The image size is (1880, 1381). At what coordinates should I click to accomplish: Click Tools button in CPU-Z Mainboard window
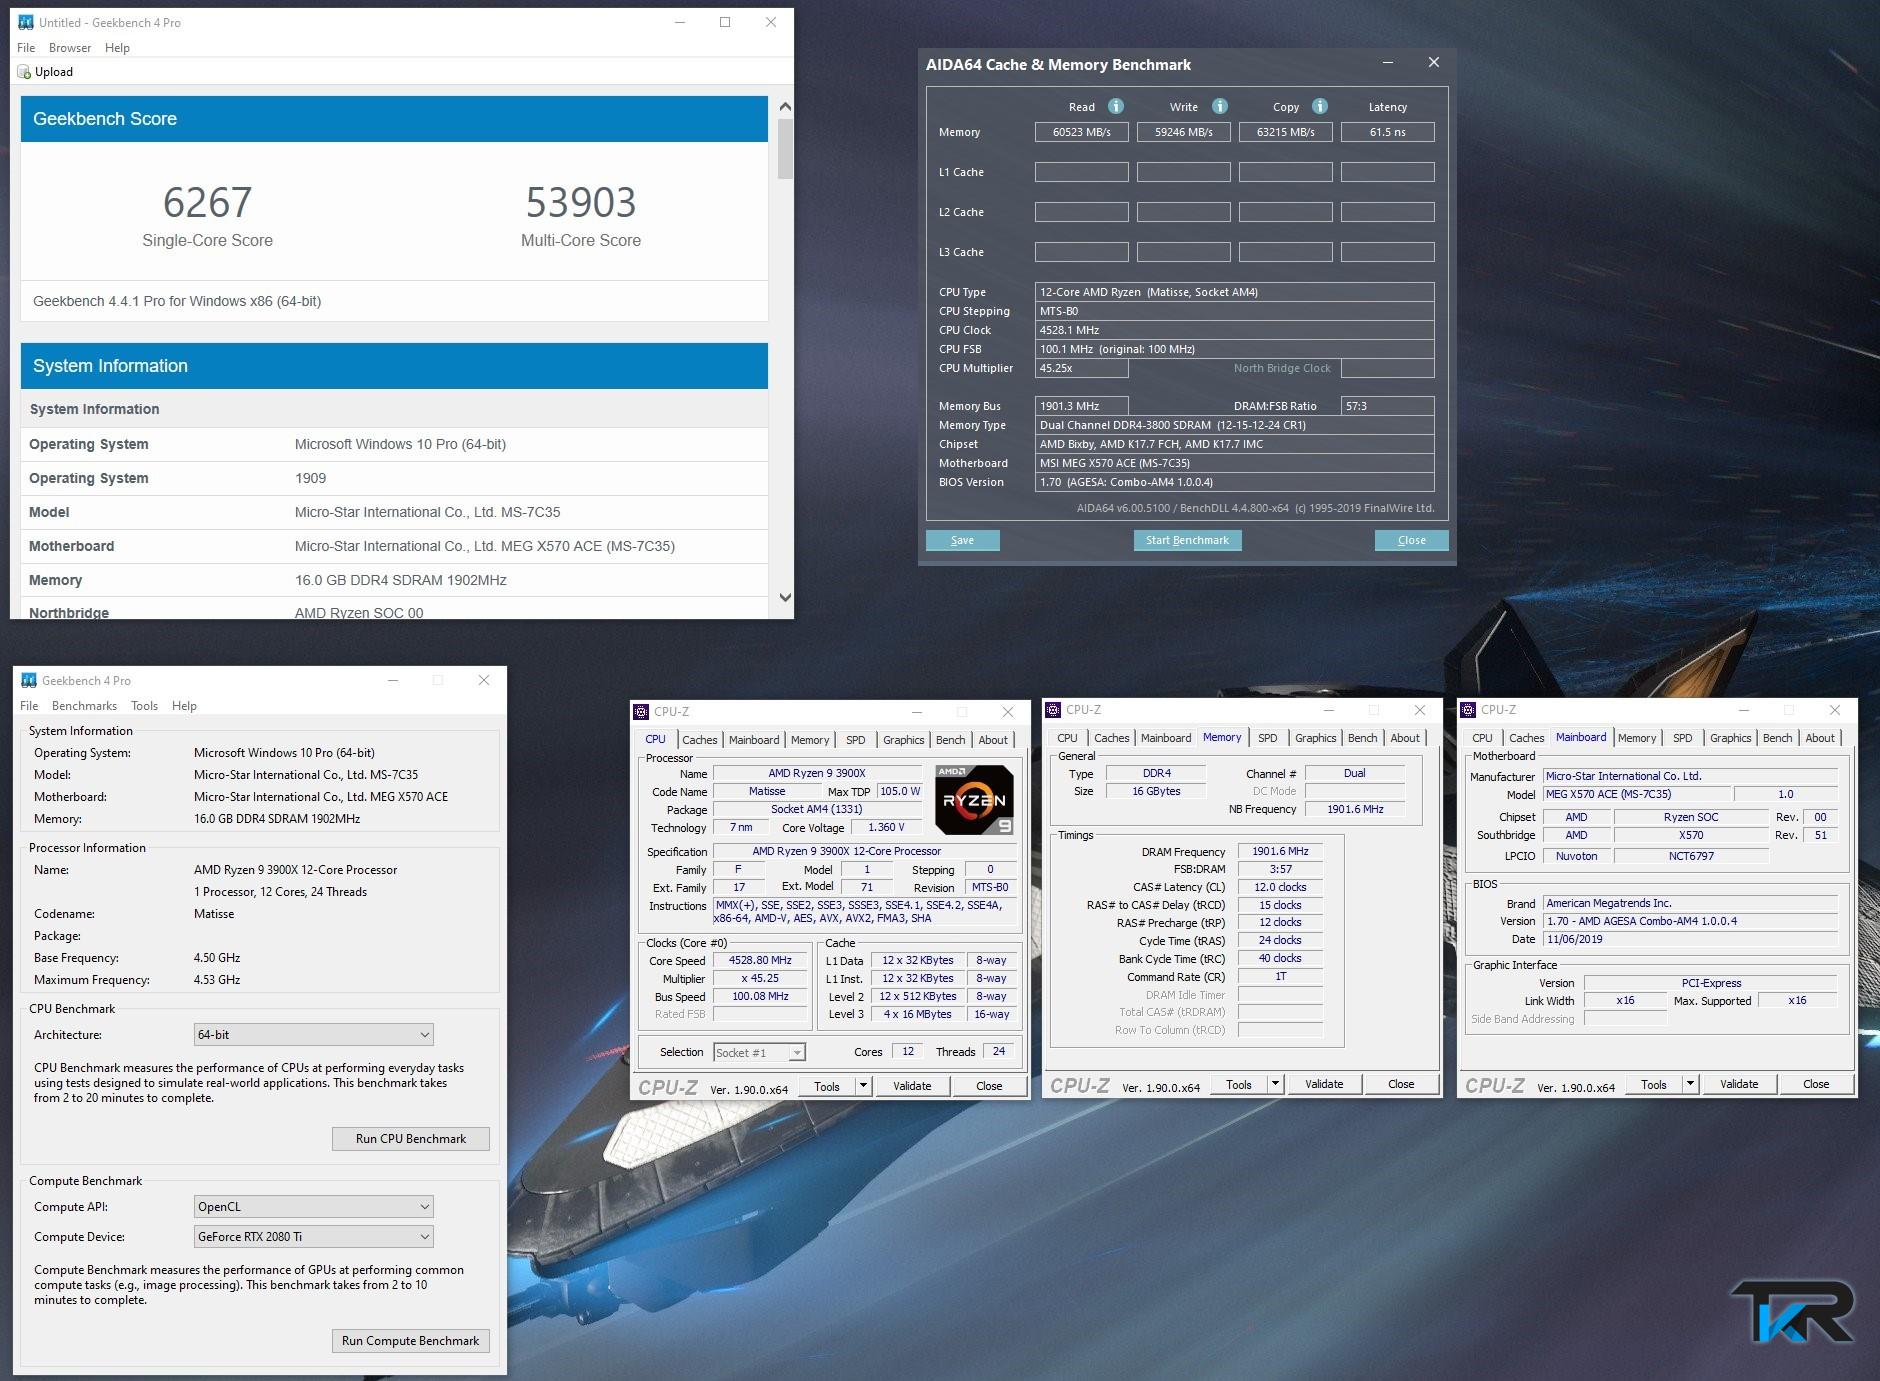(x=1654, y=1084)
